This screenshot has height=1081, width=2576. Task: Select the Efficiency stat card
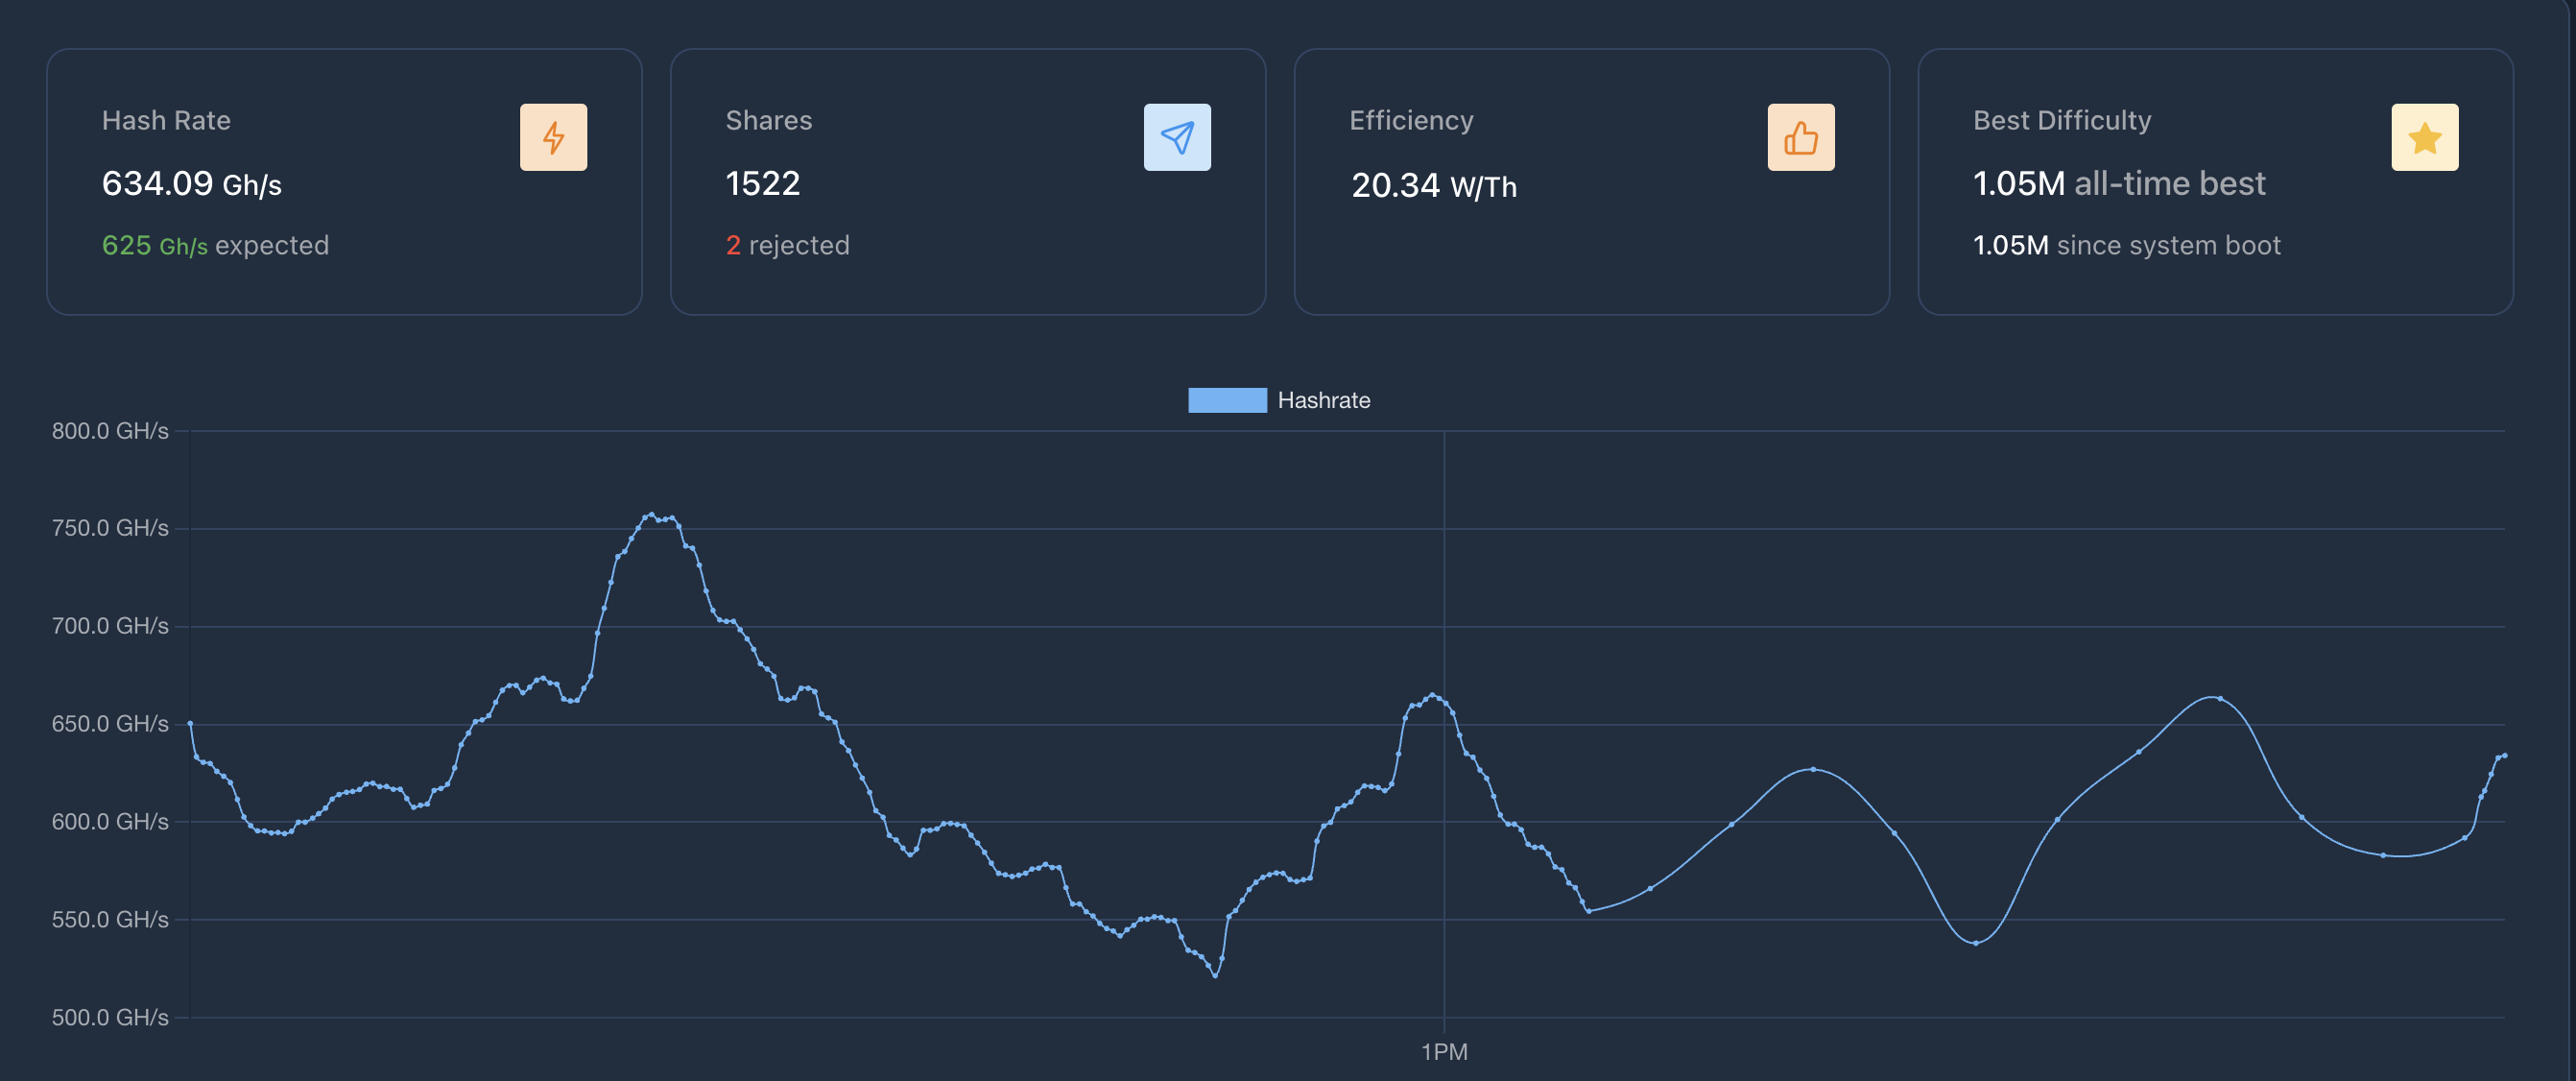tap(1592, 180)
